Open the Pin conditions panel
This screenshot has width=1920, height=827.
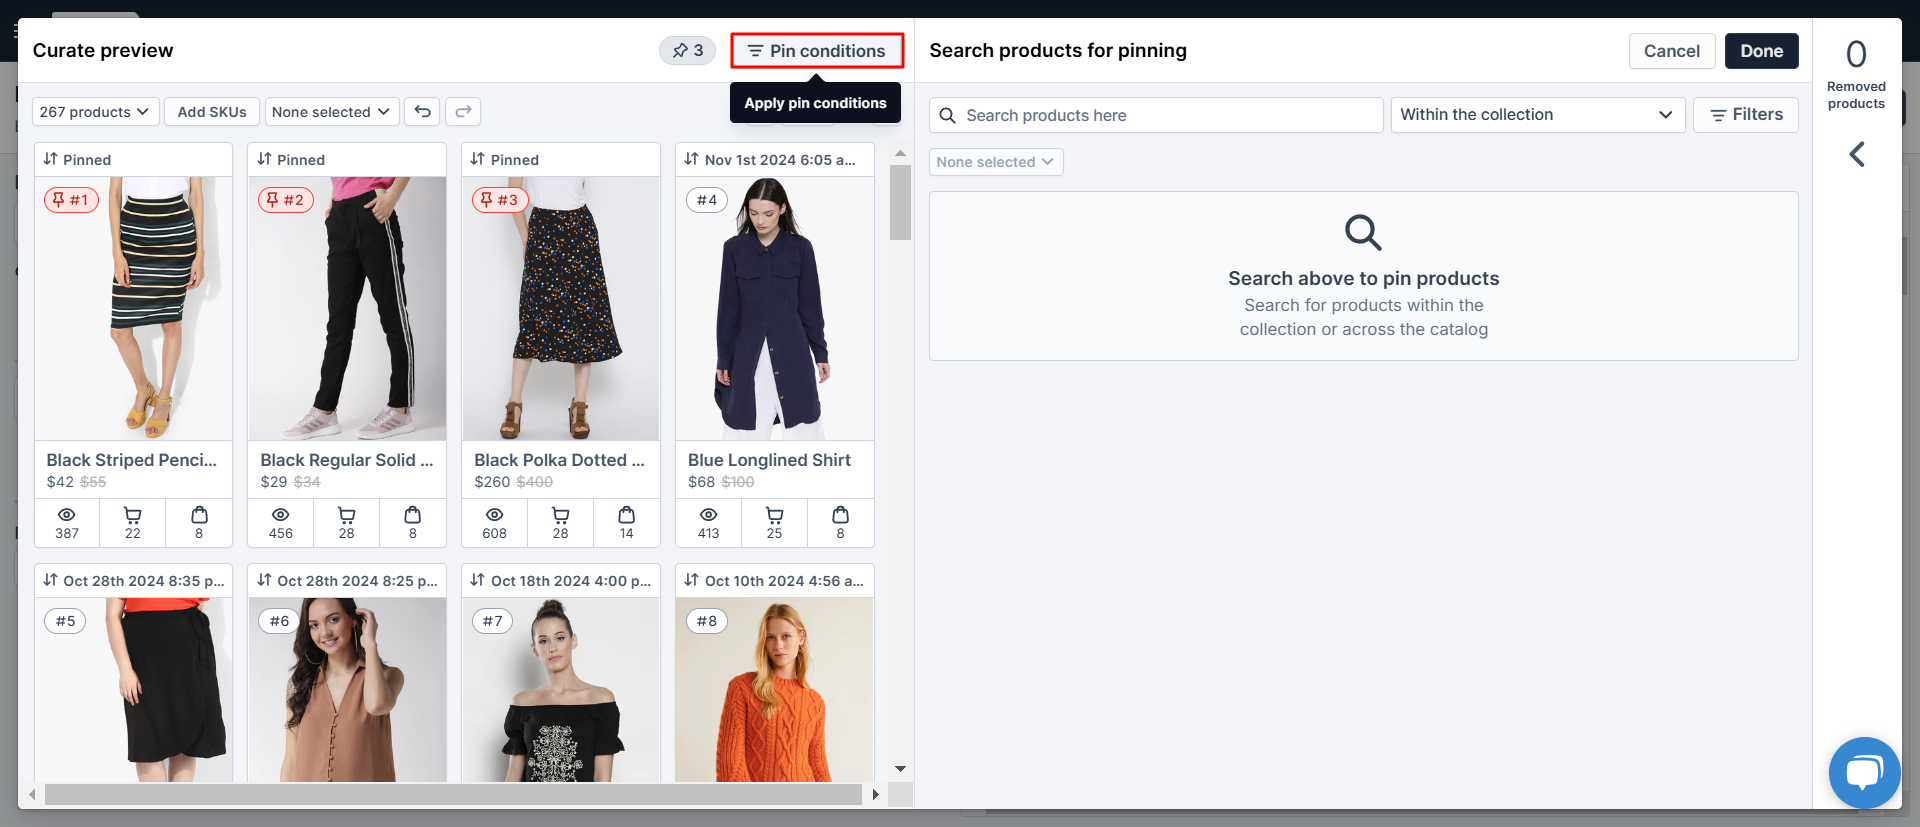(817, 51)
